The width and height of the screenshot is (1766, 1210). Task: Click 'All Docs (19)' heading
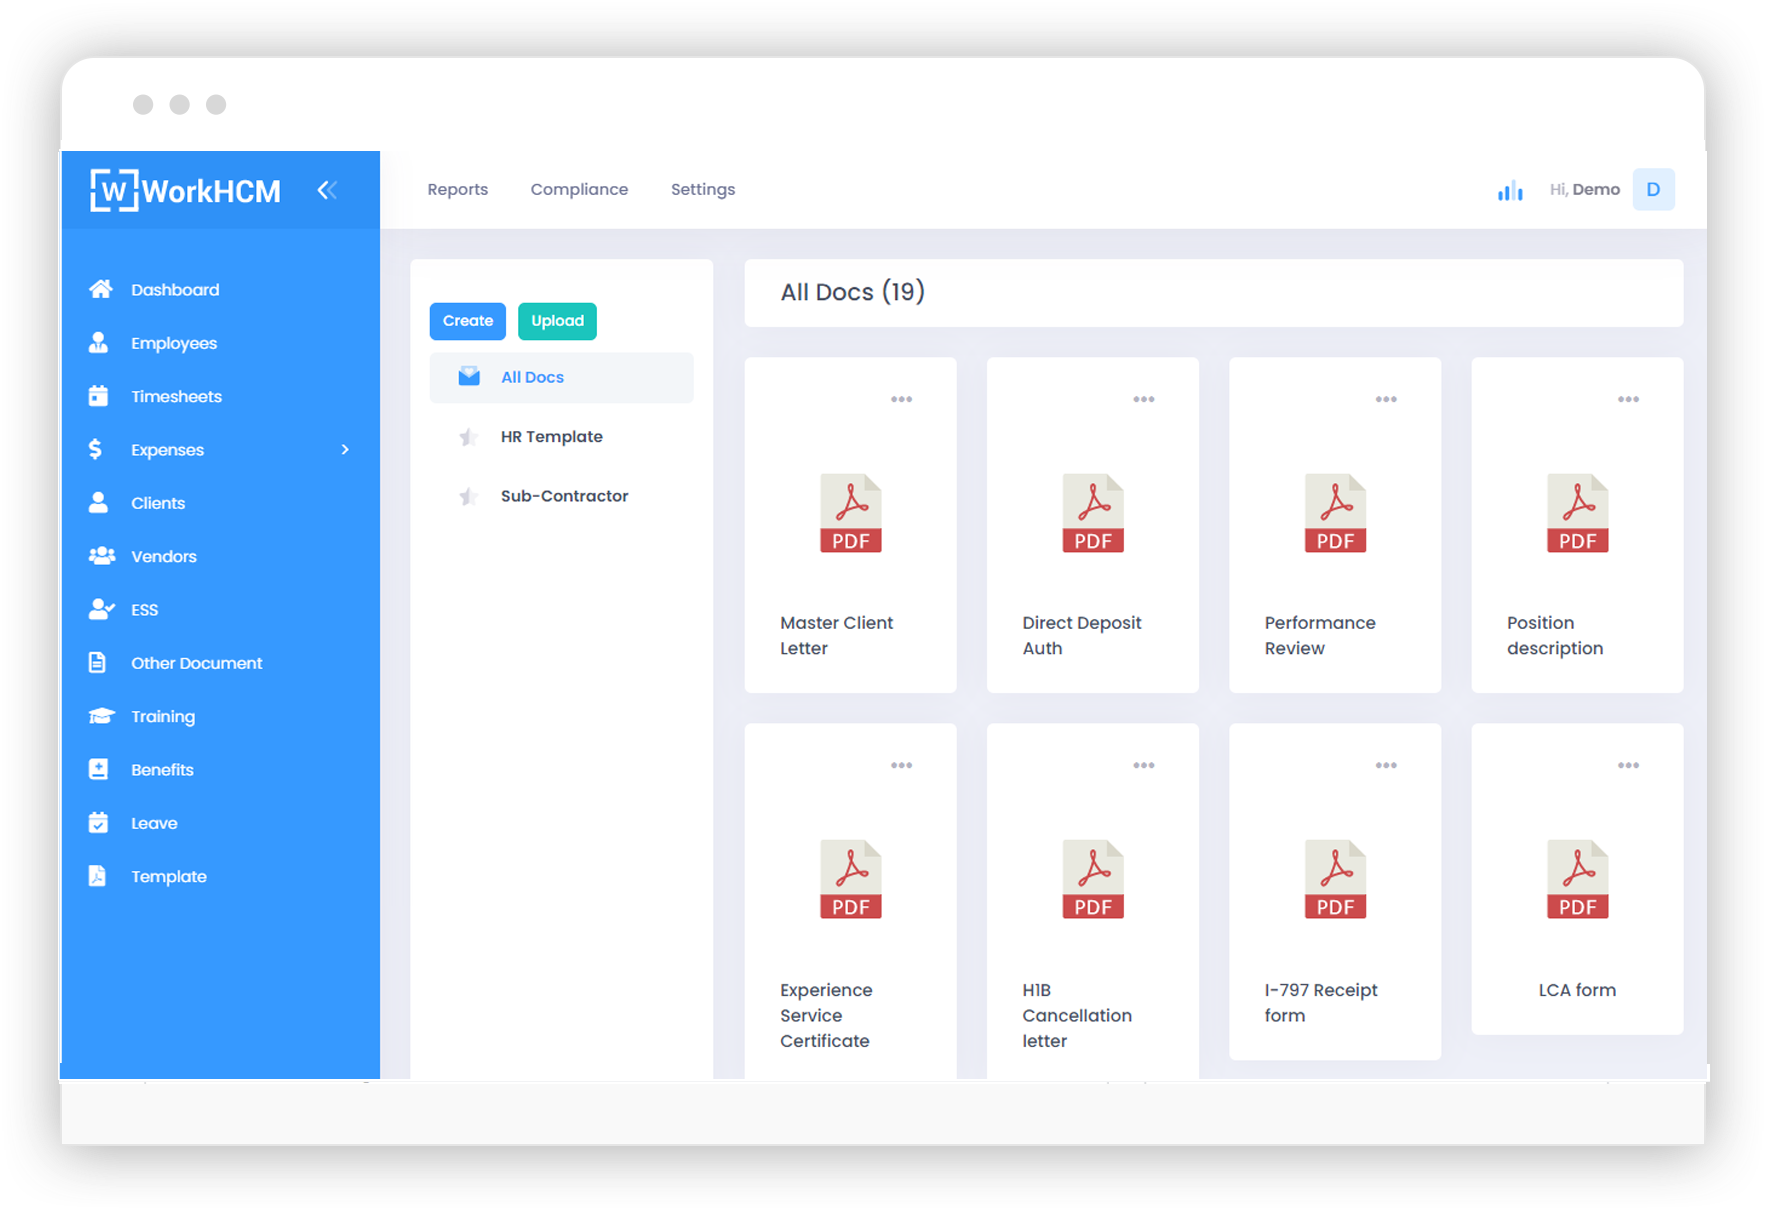(852, 292)
